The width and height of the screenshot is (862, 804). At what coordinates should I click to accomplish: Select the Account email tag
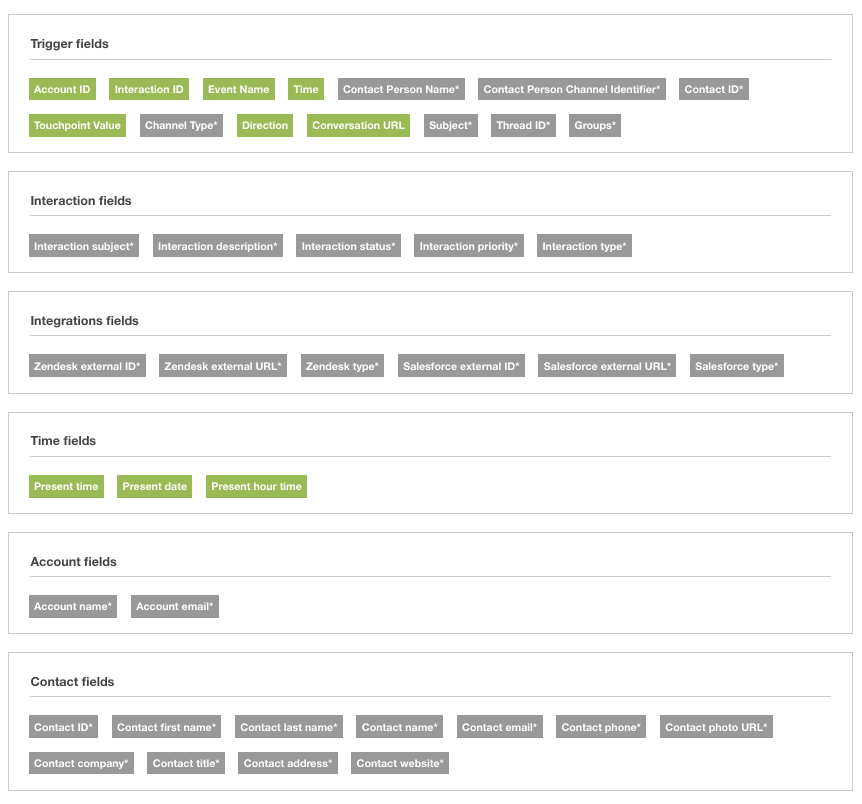click(x=174, y=607)
